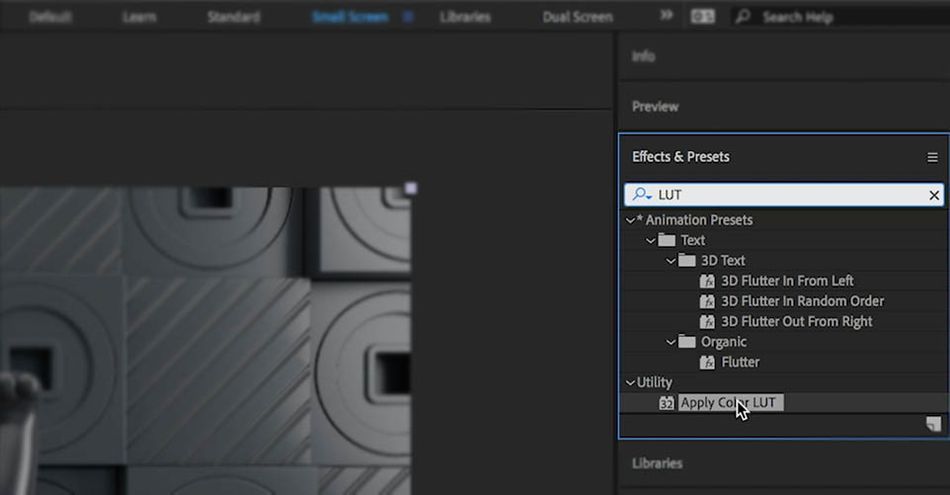
Task: Click the Organic folder icon
Action: pyautogui.click(x=686, y=342)
